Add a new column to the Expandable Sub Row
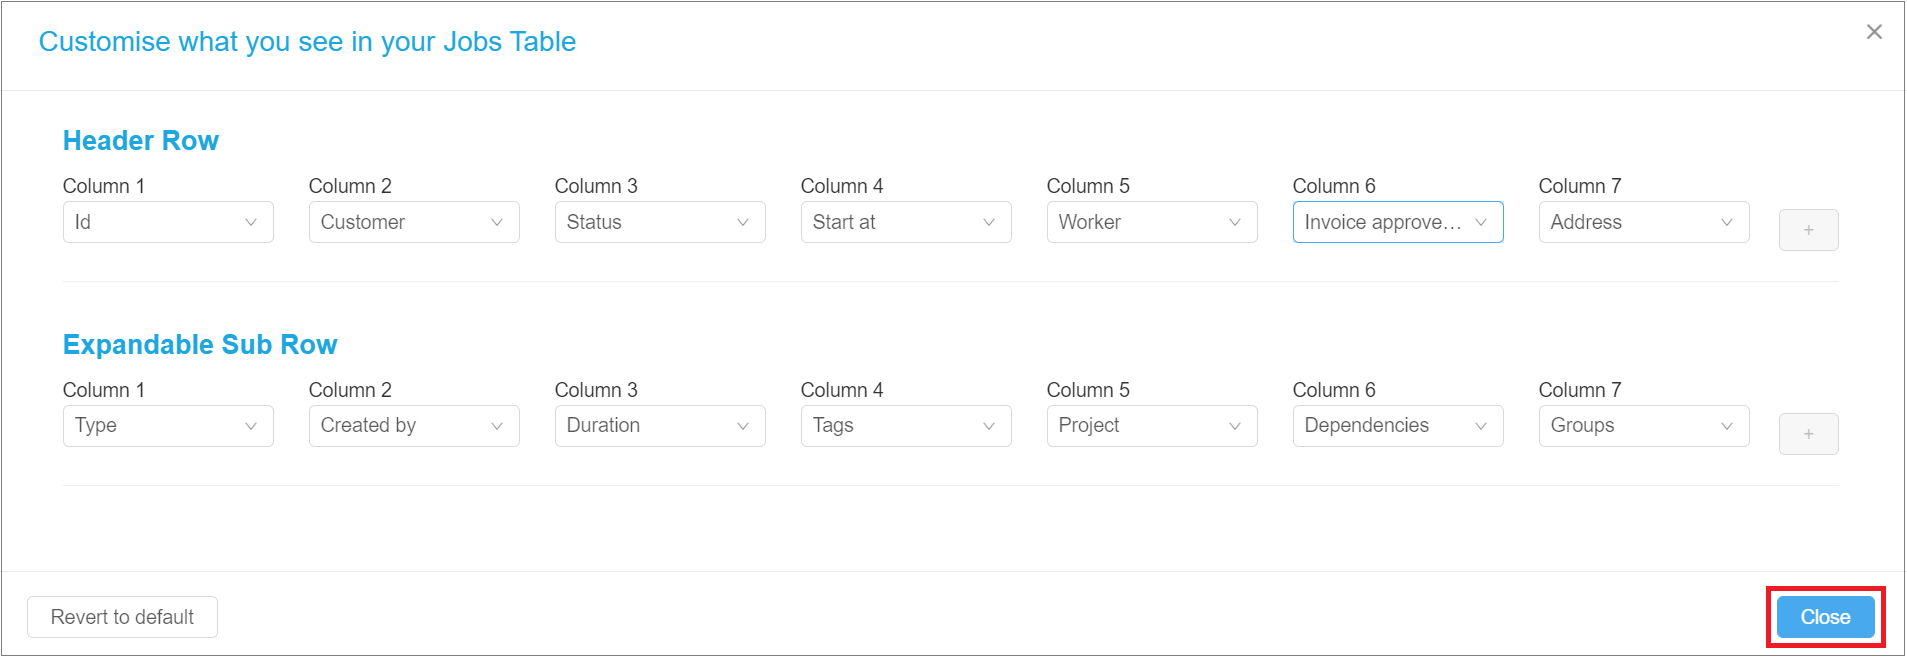The width and height of the screenshot is (1907, 659). [x=1808, y=433]
